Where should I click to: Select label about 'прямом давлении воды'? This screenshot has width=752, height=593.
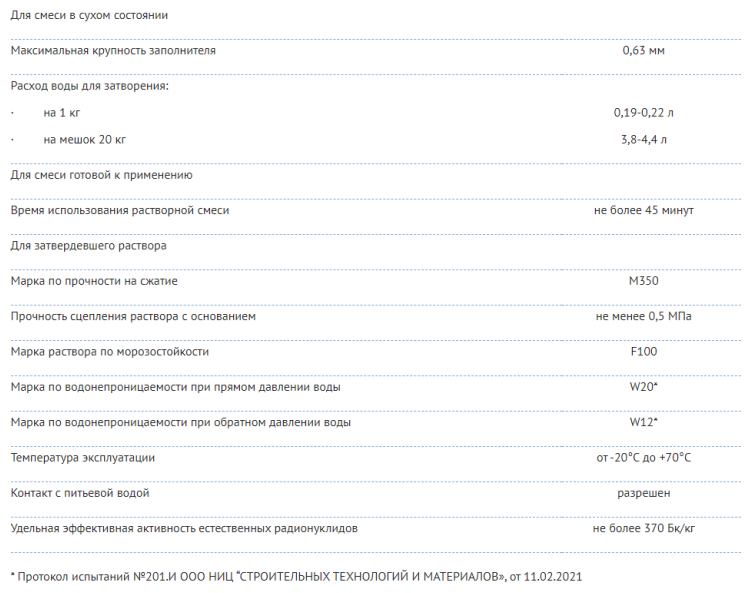[176, 387]
